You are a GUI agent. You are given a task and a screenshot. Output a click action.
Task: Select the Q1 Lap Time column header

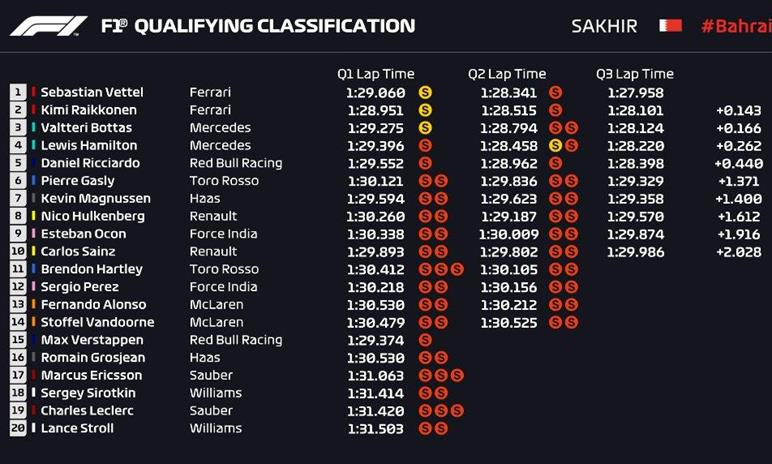[376, 74]
